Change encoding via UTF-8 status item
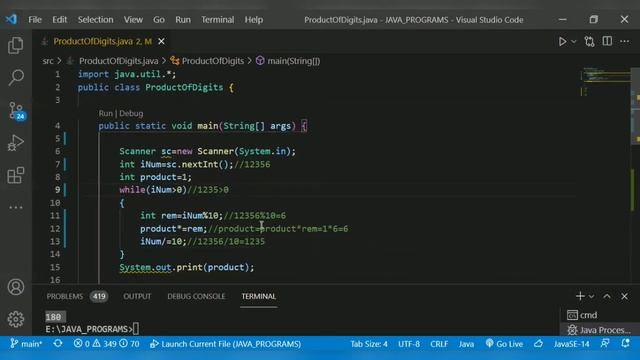The height and width of the screenshot is (360, 640). click(409, 344)
